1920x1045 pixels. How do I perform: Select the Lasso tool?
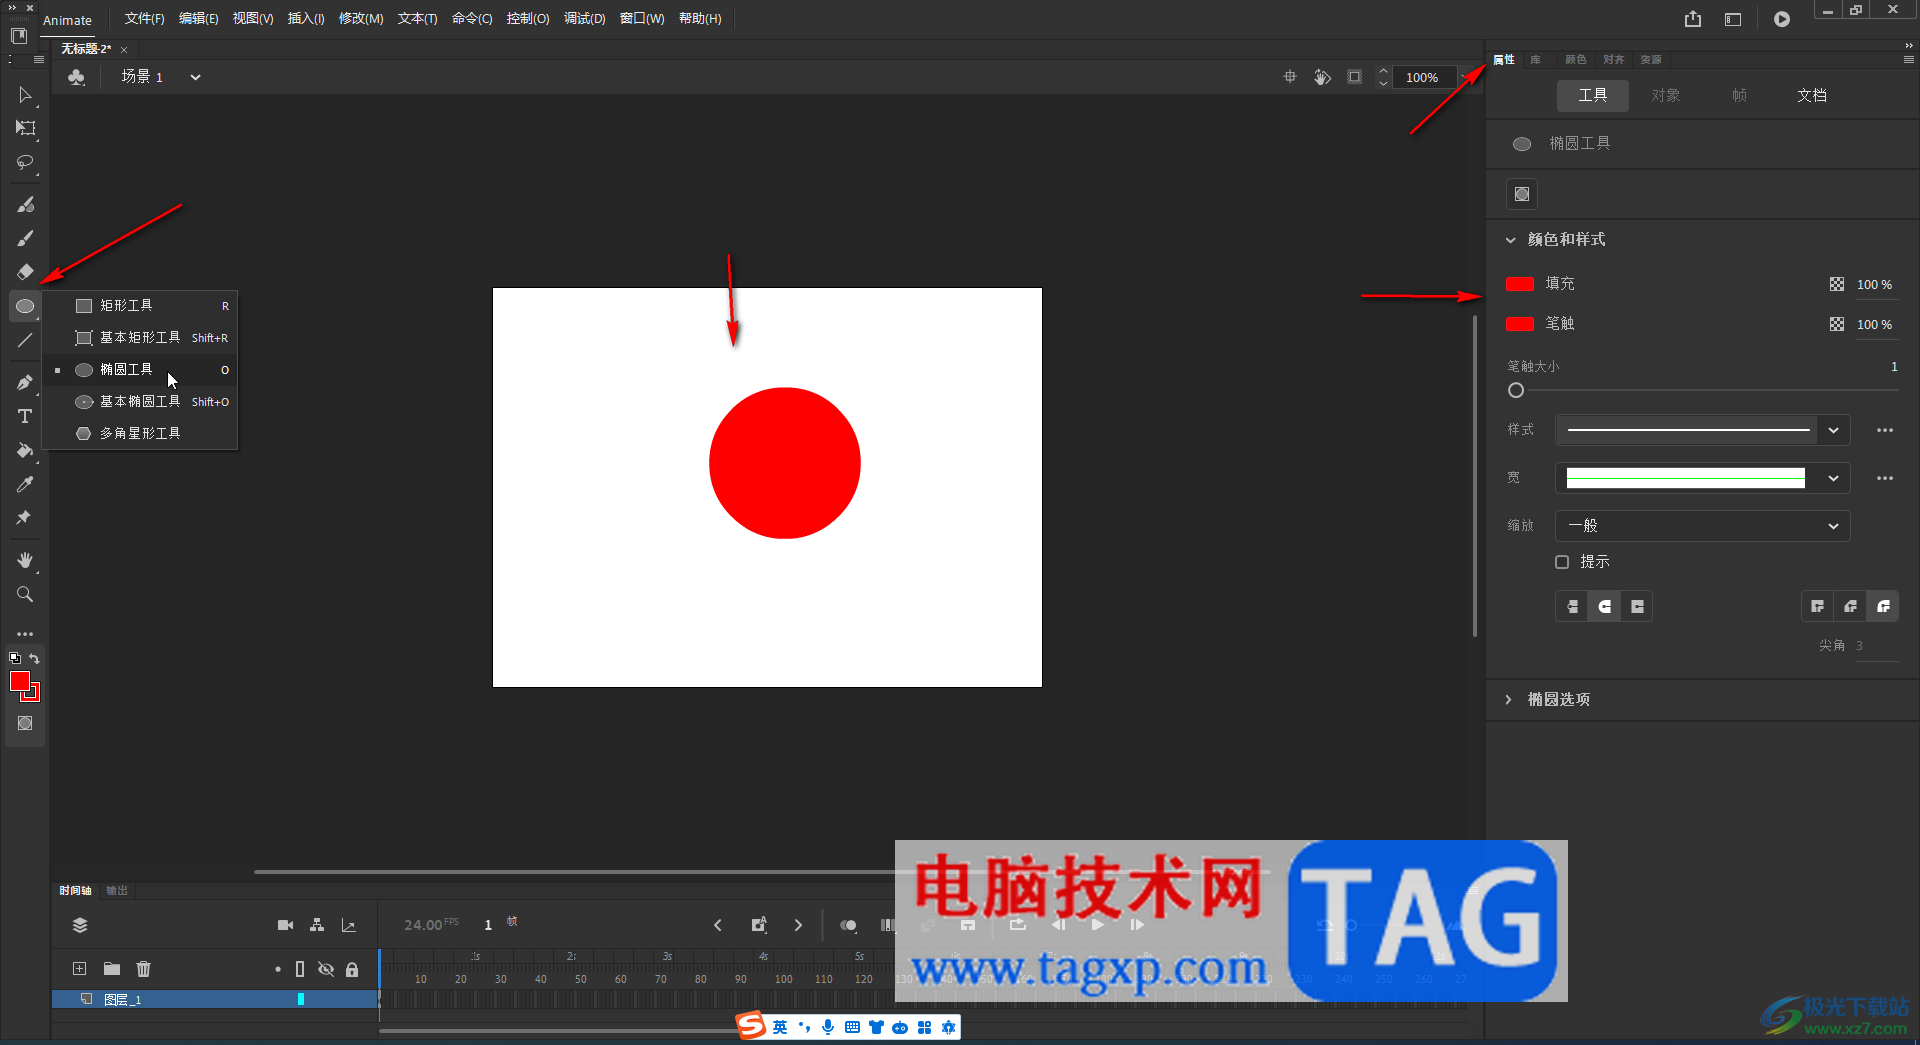point(25,162)
